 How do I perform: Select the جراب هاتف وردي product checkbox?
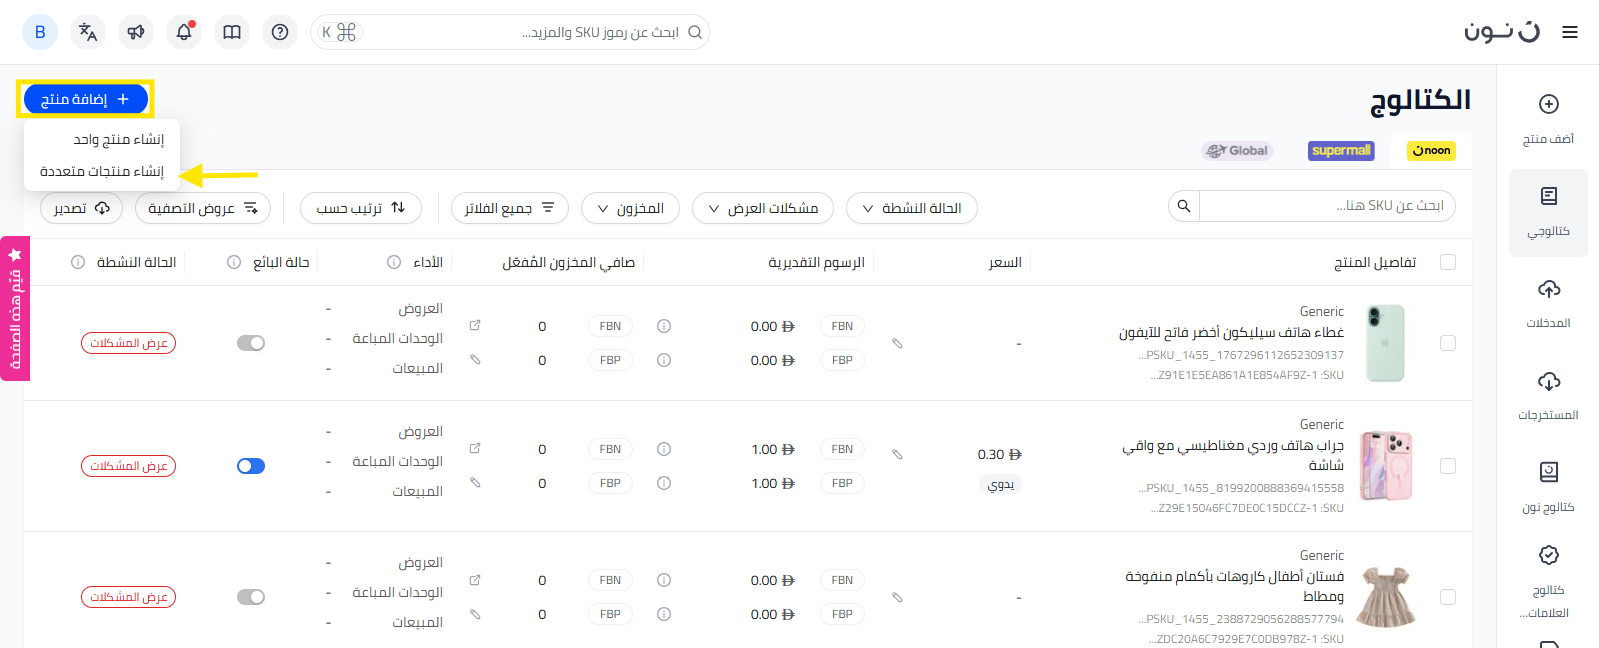pos(1448,466)
